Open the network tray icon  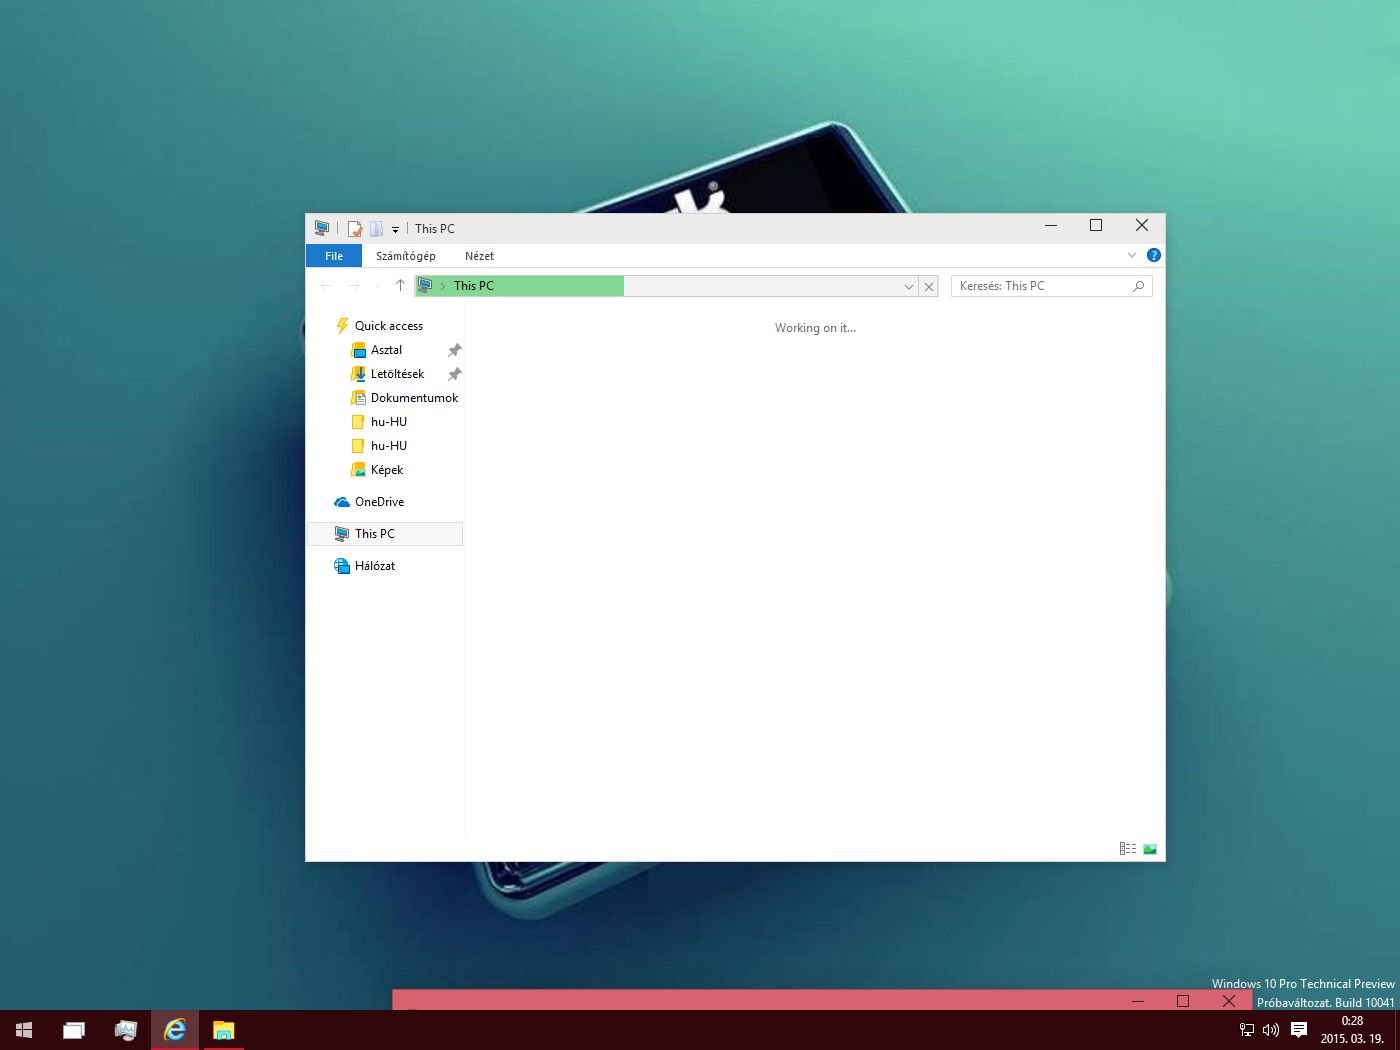click(1247, 1030)
